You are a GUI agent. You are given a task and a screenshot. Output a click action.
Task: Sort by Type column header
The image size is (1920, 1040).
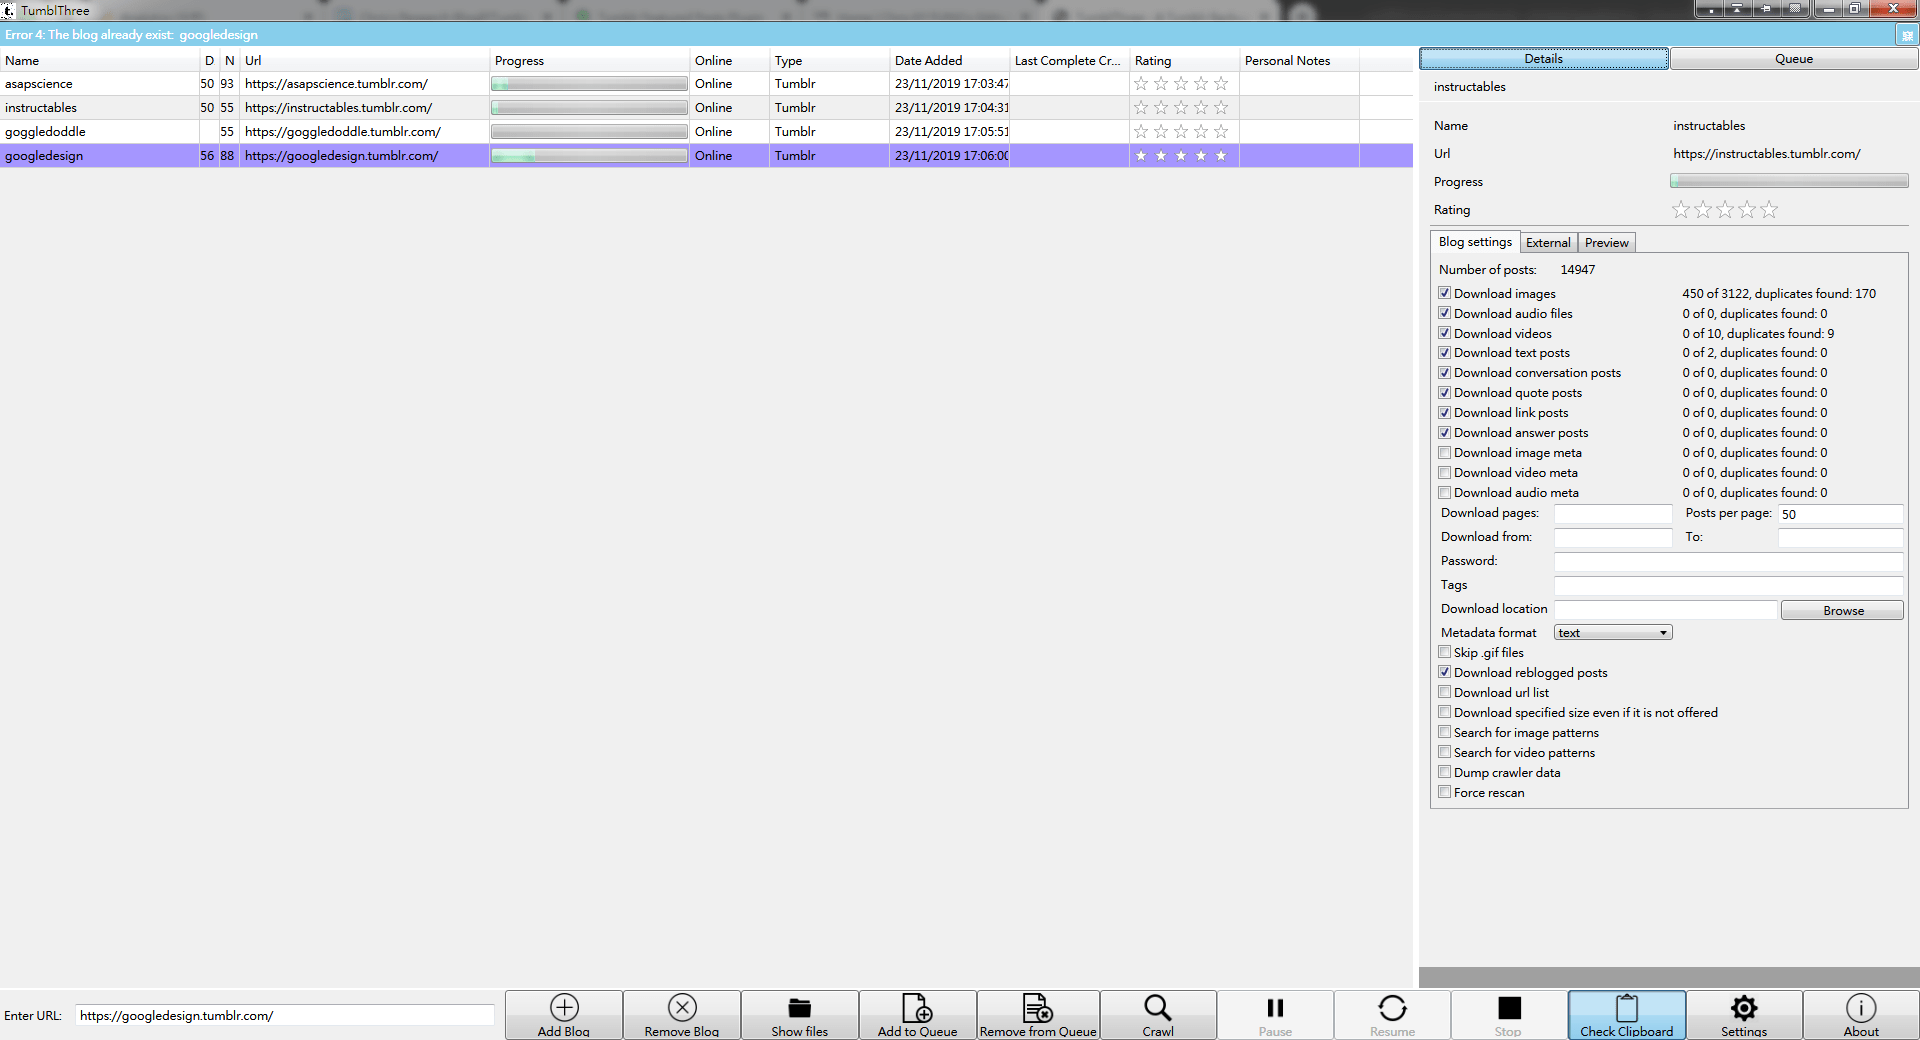[x=829, y=60]
